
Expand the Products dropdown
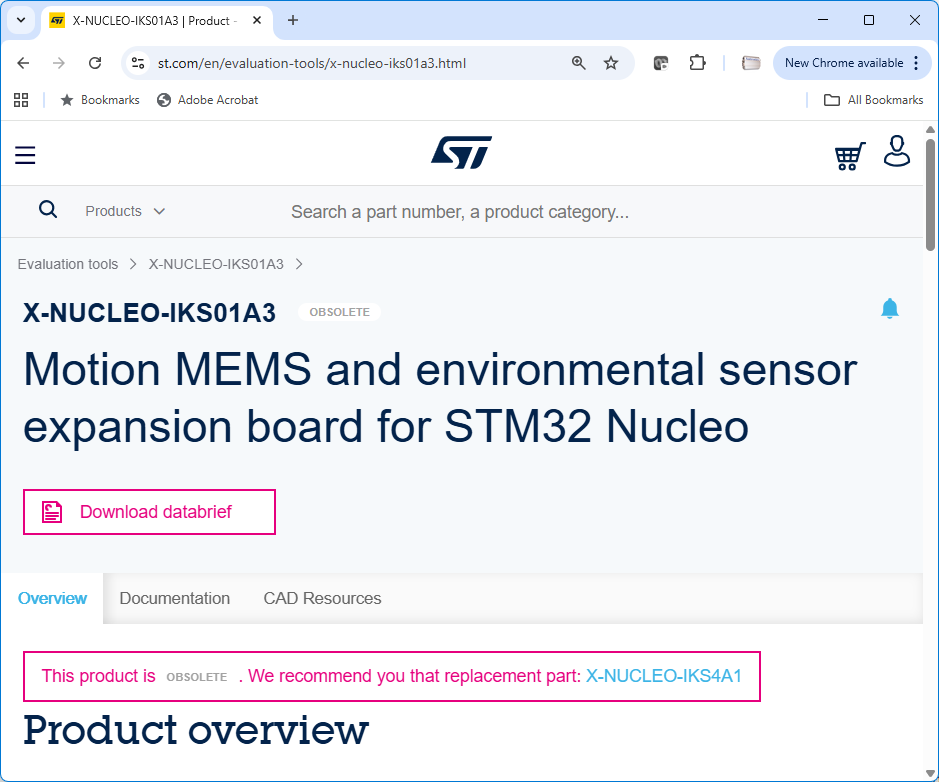click(125, 211)
